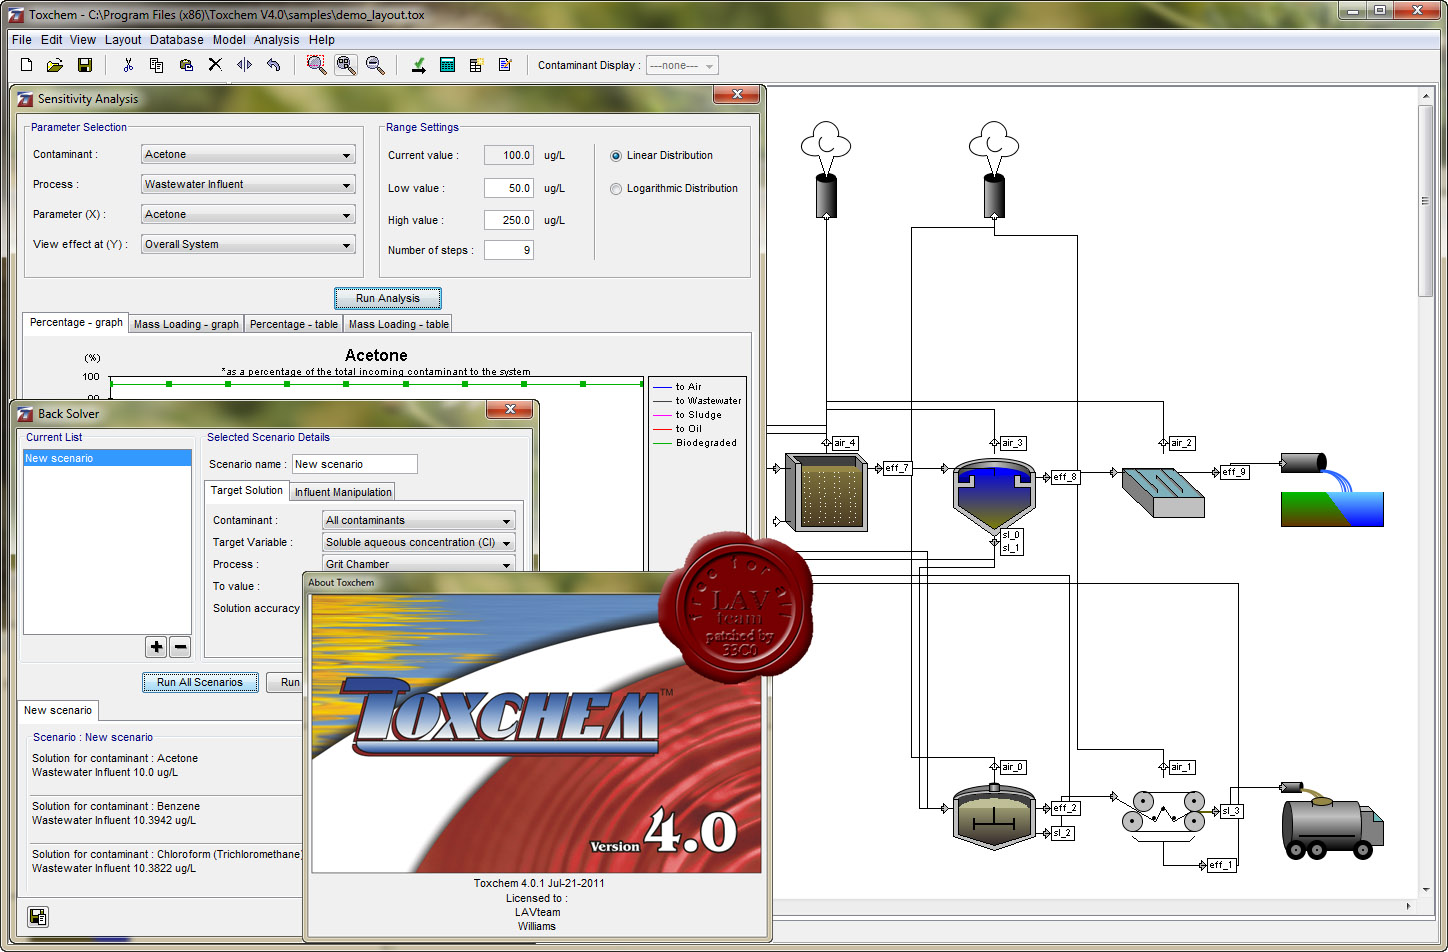This screenshot has height=952, width=1448.
Task: Flip the object with the mirror icon
Action: pos(244,65)
